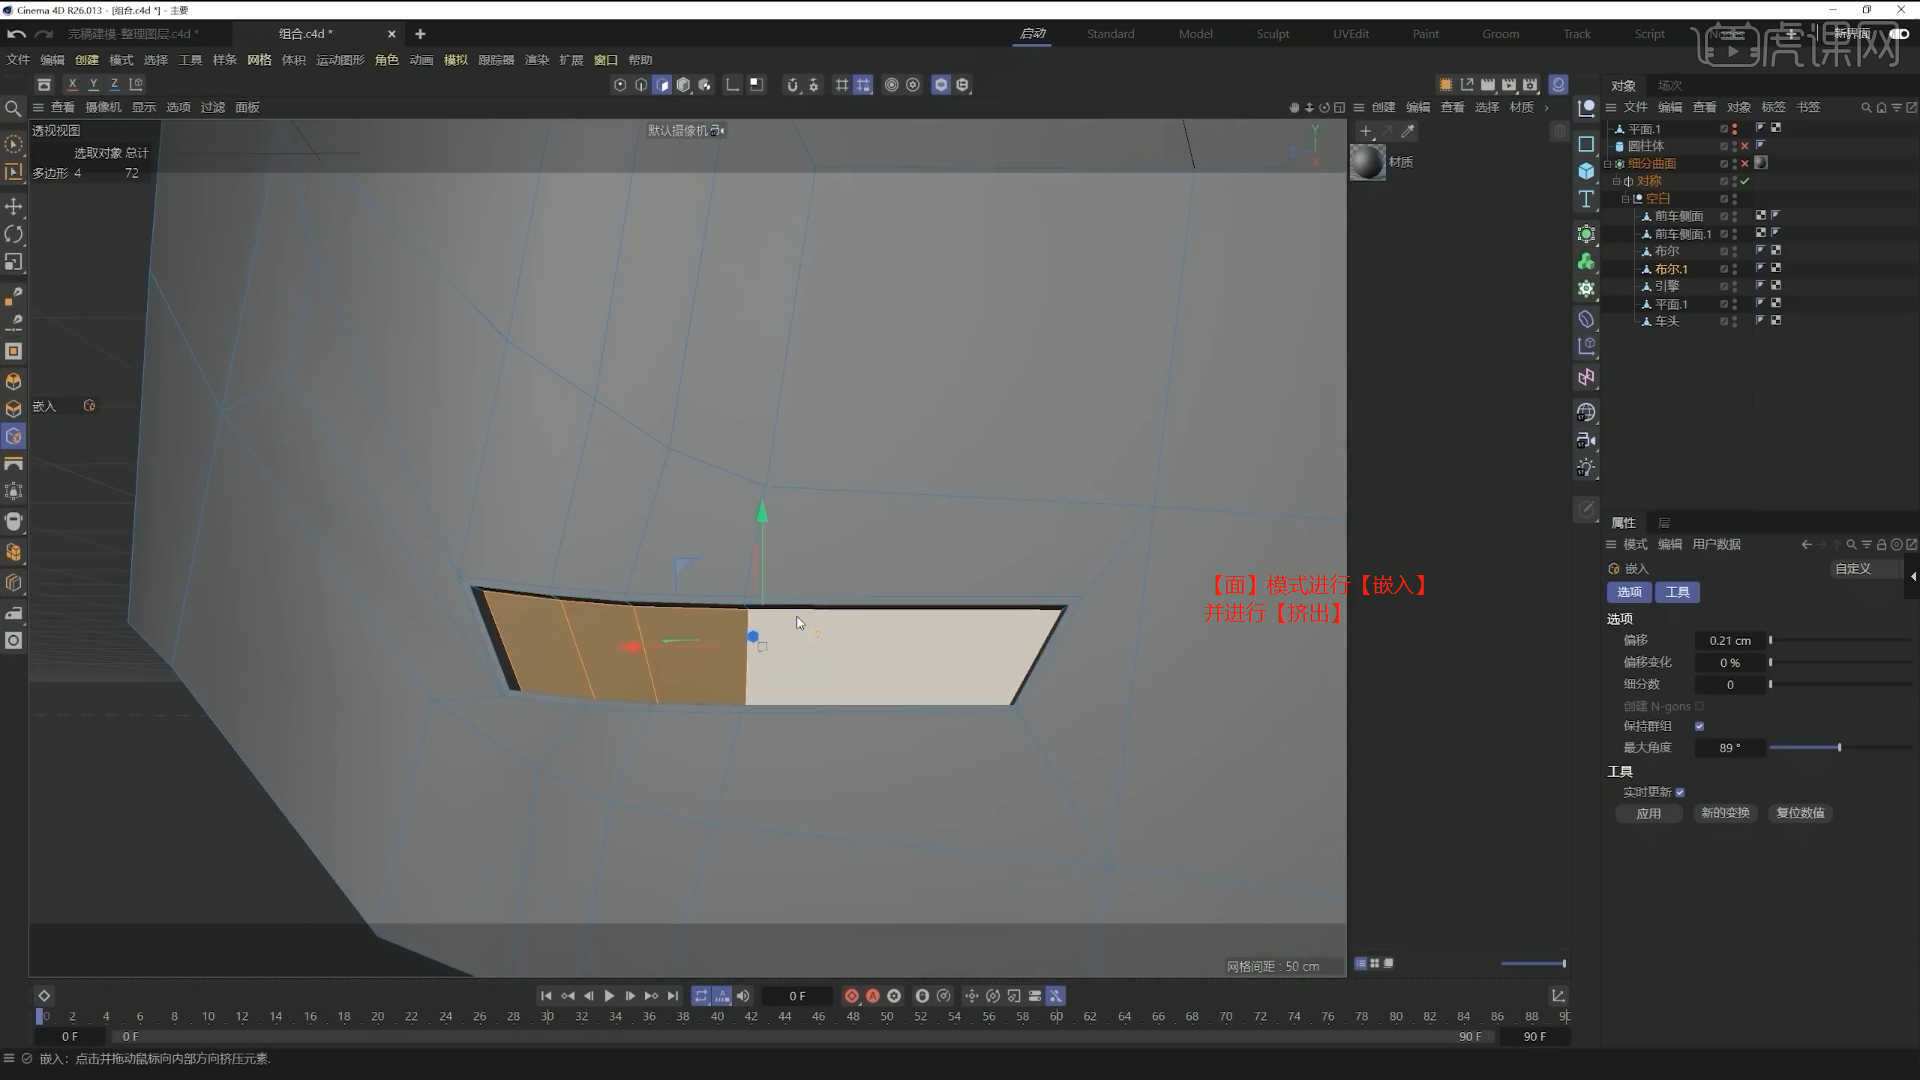Click the Camera icon in right icon column
Viewport: 1920px width, 1080px height.
click(1586, 440)
